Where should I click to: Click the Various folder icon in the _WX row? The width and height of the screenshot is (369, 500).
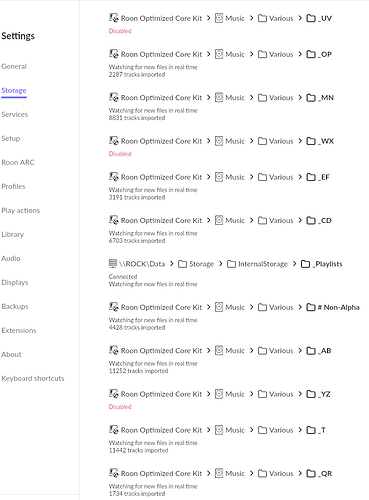263,141
